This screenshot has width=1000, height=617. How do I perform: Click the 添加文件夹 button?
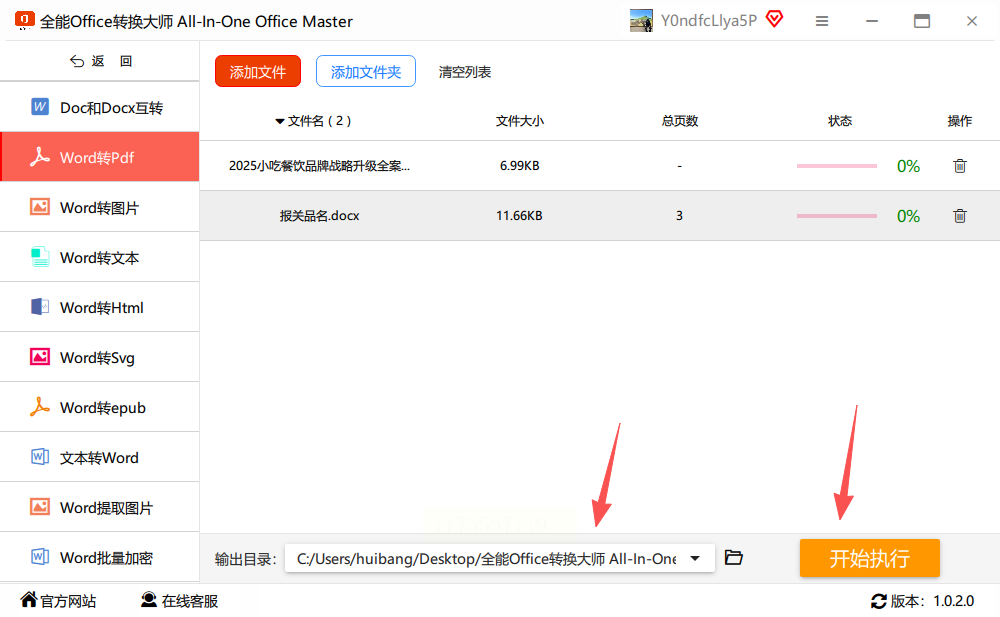(365, 71)
